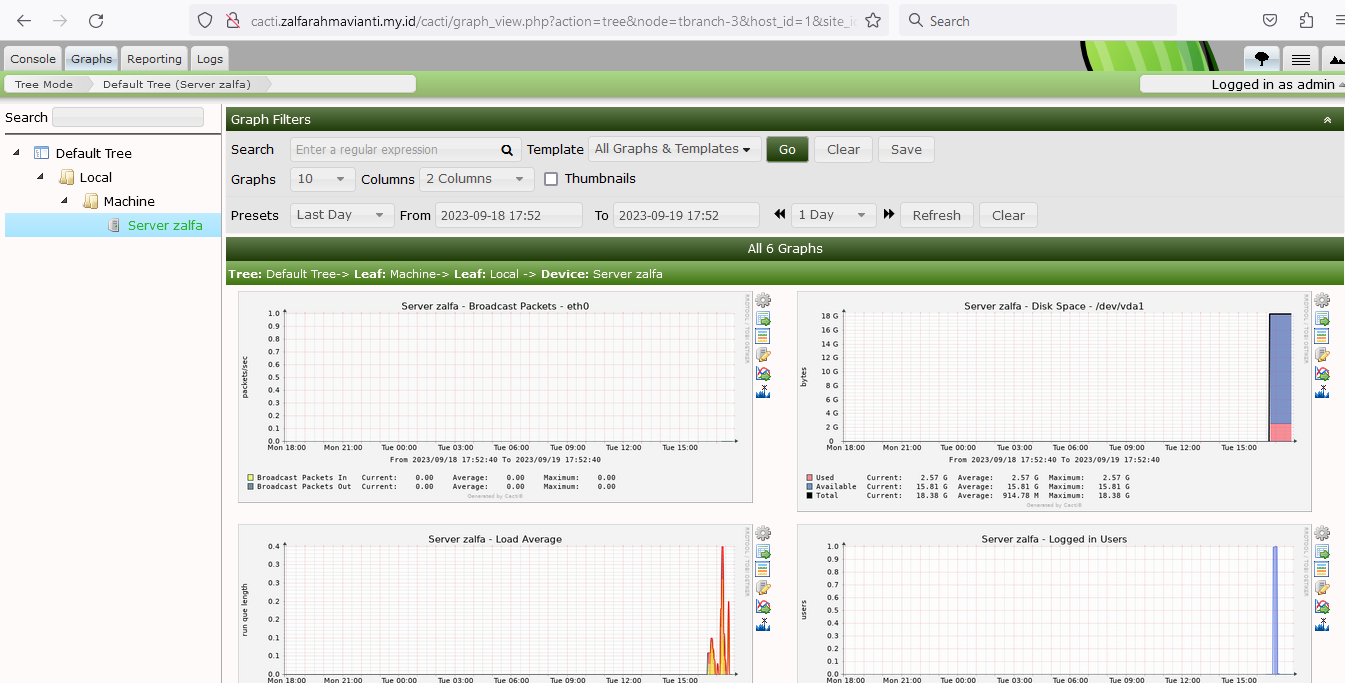This screenshot has width=1345, height=683.
Task: Start realtime view of Load Average graph
Action: tap(763, 606)
